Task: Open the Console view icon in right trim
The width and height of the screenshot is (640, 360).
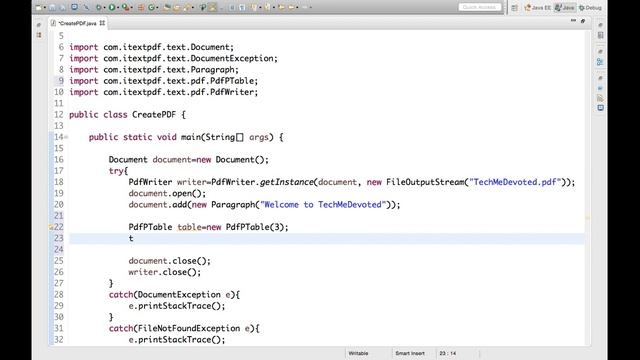Action: point(600,108)
